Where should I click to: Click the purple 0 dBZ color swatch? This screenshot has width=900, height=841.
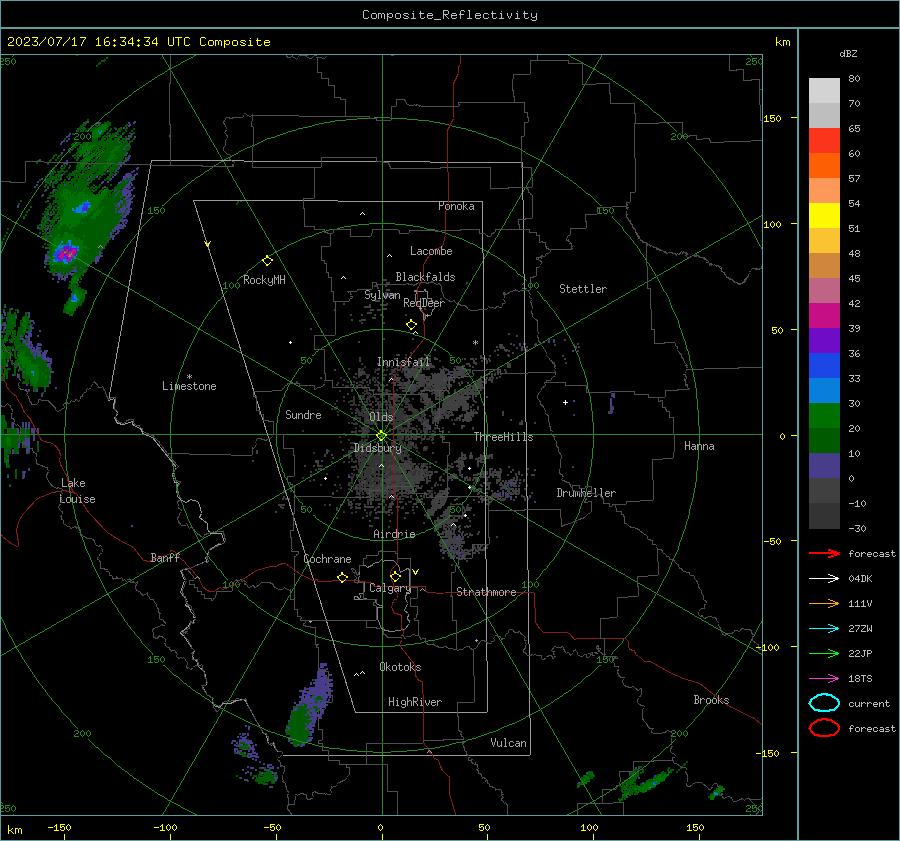pyautogui.click(x=824, y=466)
